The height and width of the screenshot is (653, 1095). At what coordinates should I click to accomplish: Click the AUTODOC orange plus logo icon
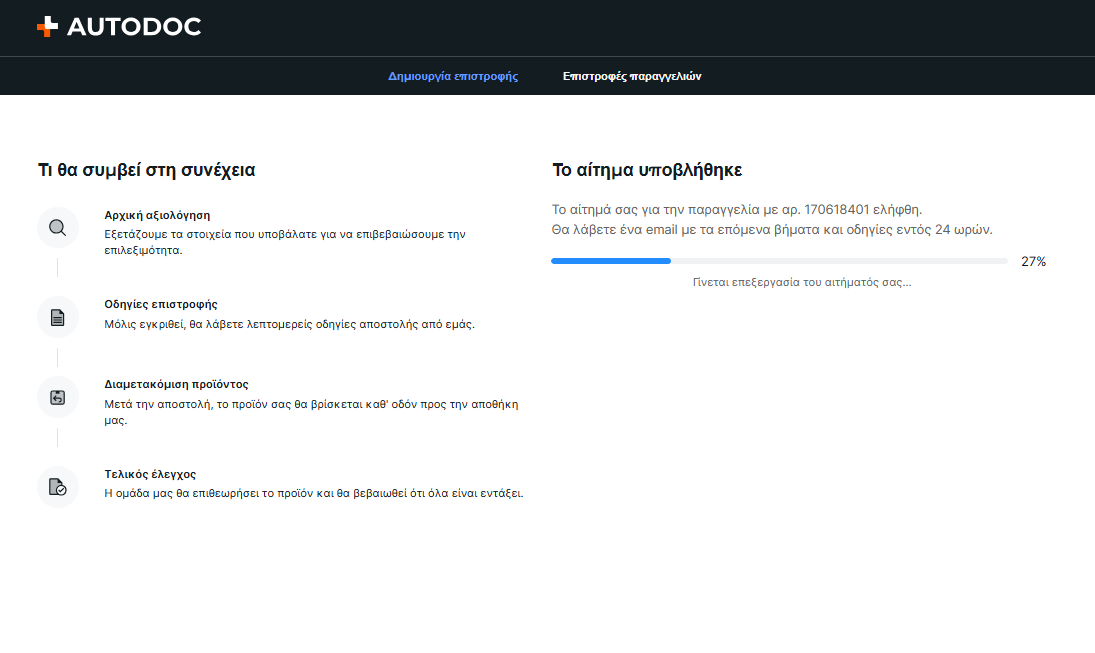pos(47,27)
